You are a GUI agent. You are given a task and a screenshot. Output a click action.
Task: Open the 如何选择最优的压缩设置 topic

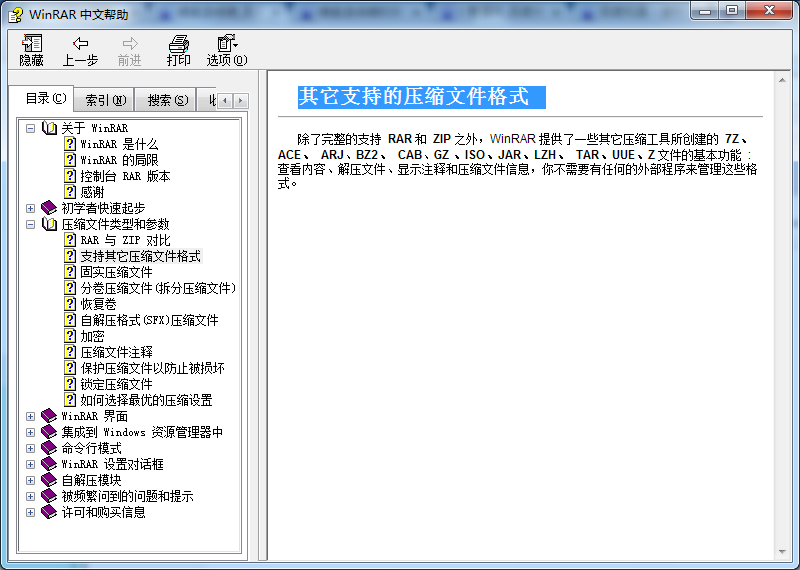pos(146,400)
